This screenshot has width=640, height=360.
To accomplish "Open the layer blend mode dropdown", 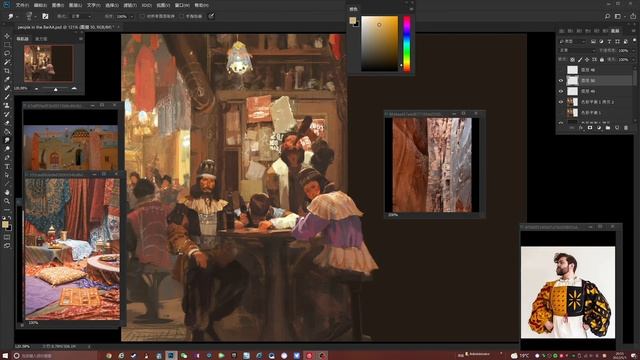I will point(577,50).
